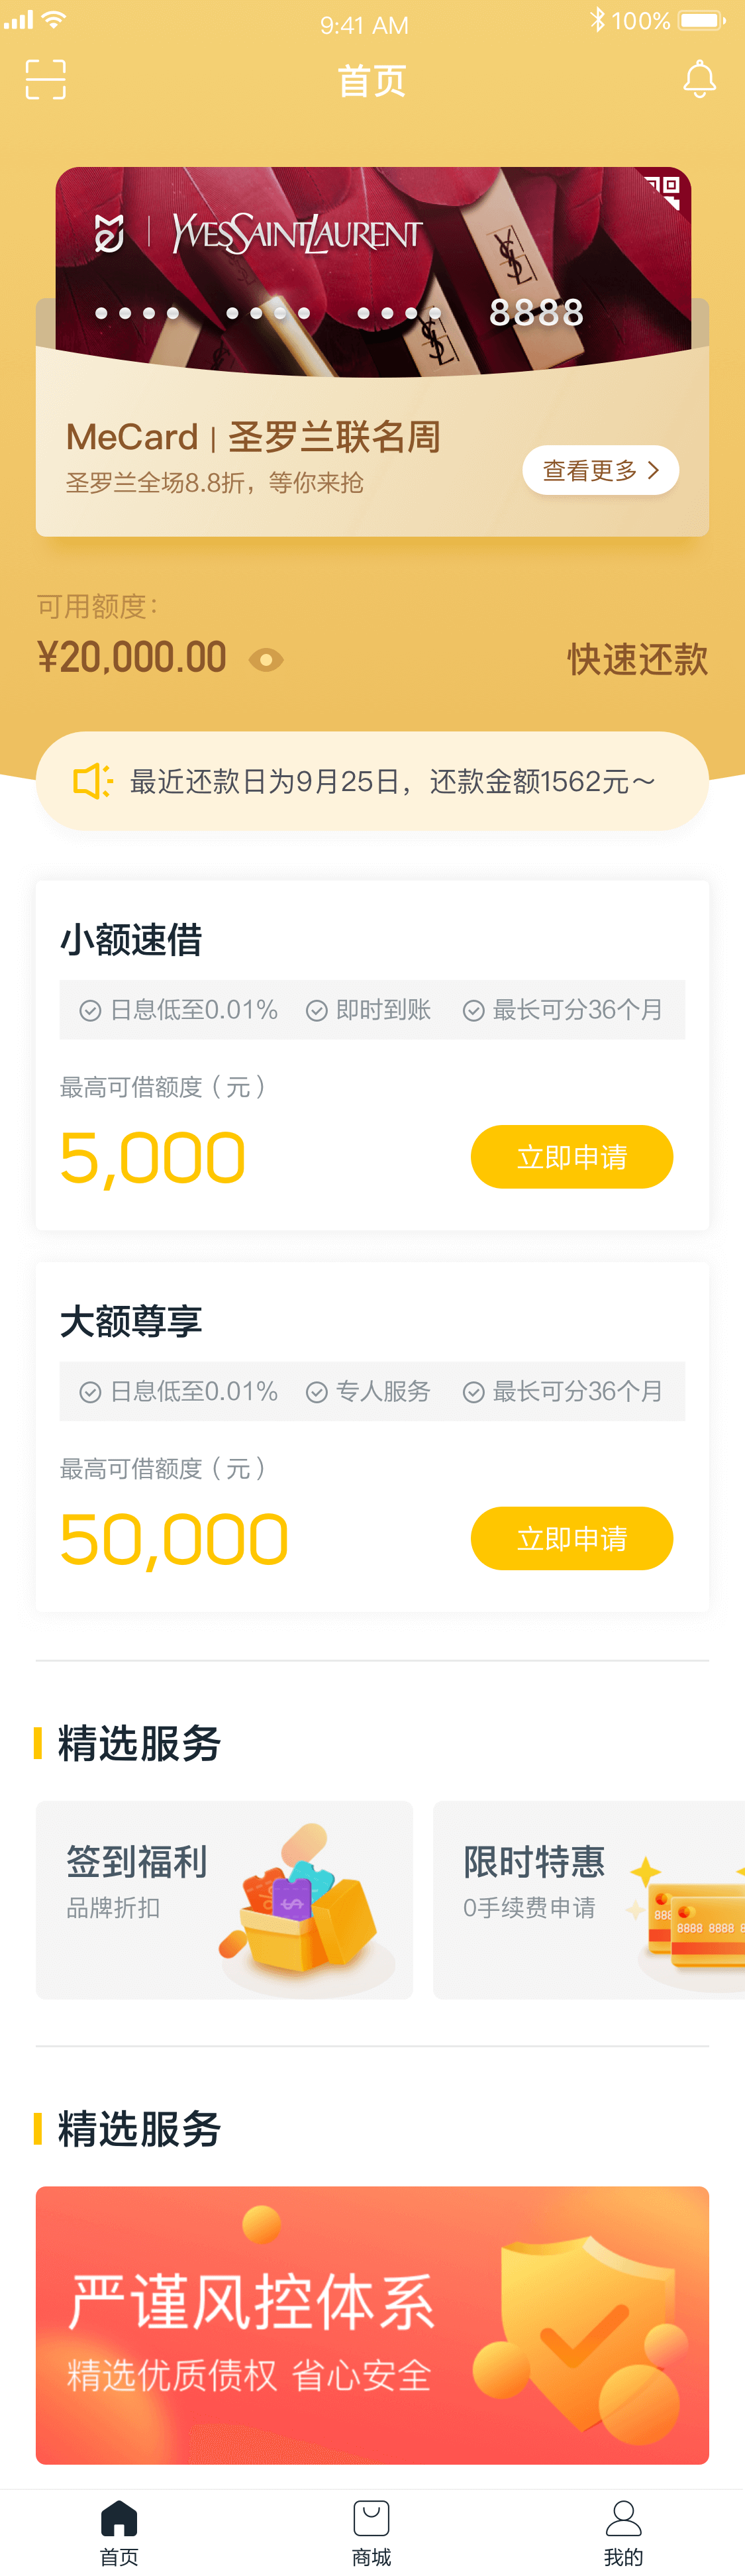Click 快速还款 quick repayment link
Viewport: 745px width, 2576px height.
[637, 660]
